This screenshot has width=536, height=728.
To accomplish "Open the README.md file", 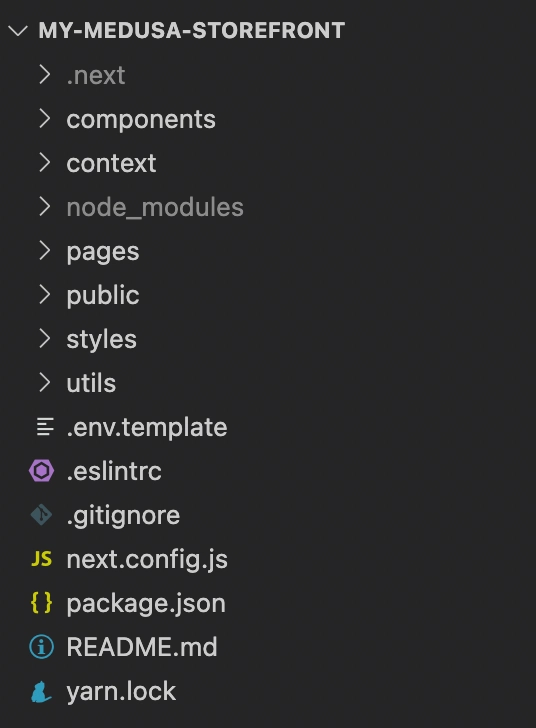I will pyautogui.click(x=268, y=647).
